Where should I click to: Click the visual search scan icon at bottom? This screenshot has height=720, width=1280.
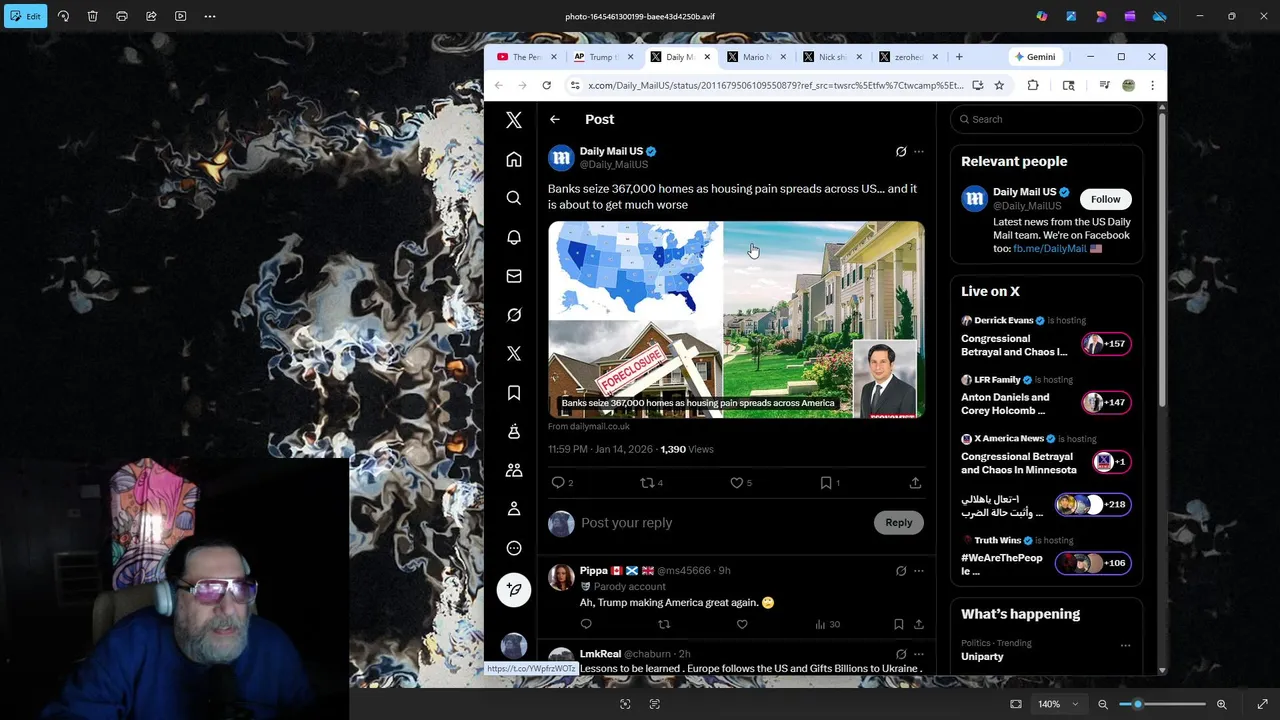pyautogui.click(x=625, y=704)
